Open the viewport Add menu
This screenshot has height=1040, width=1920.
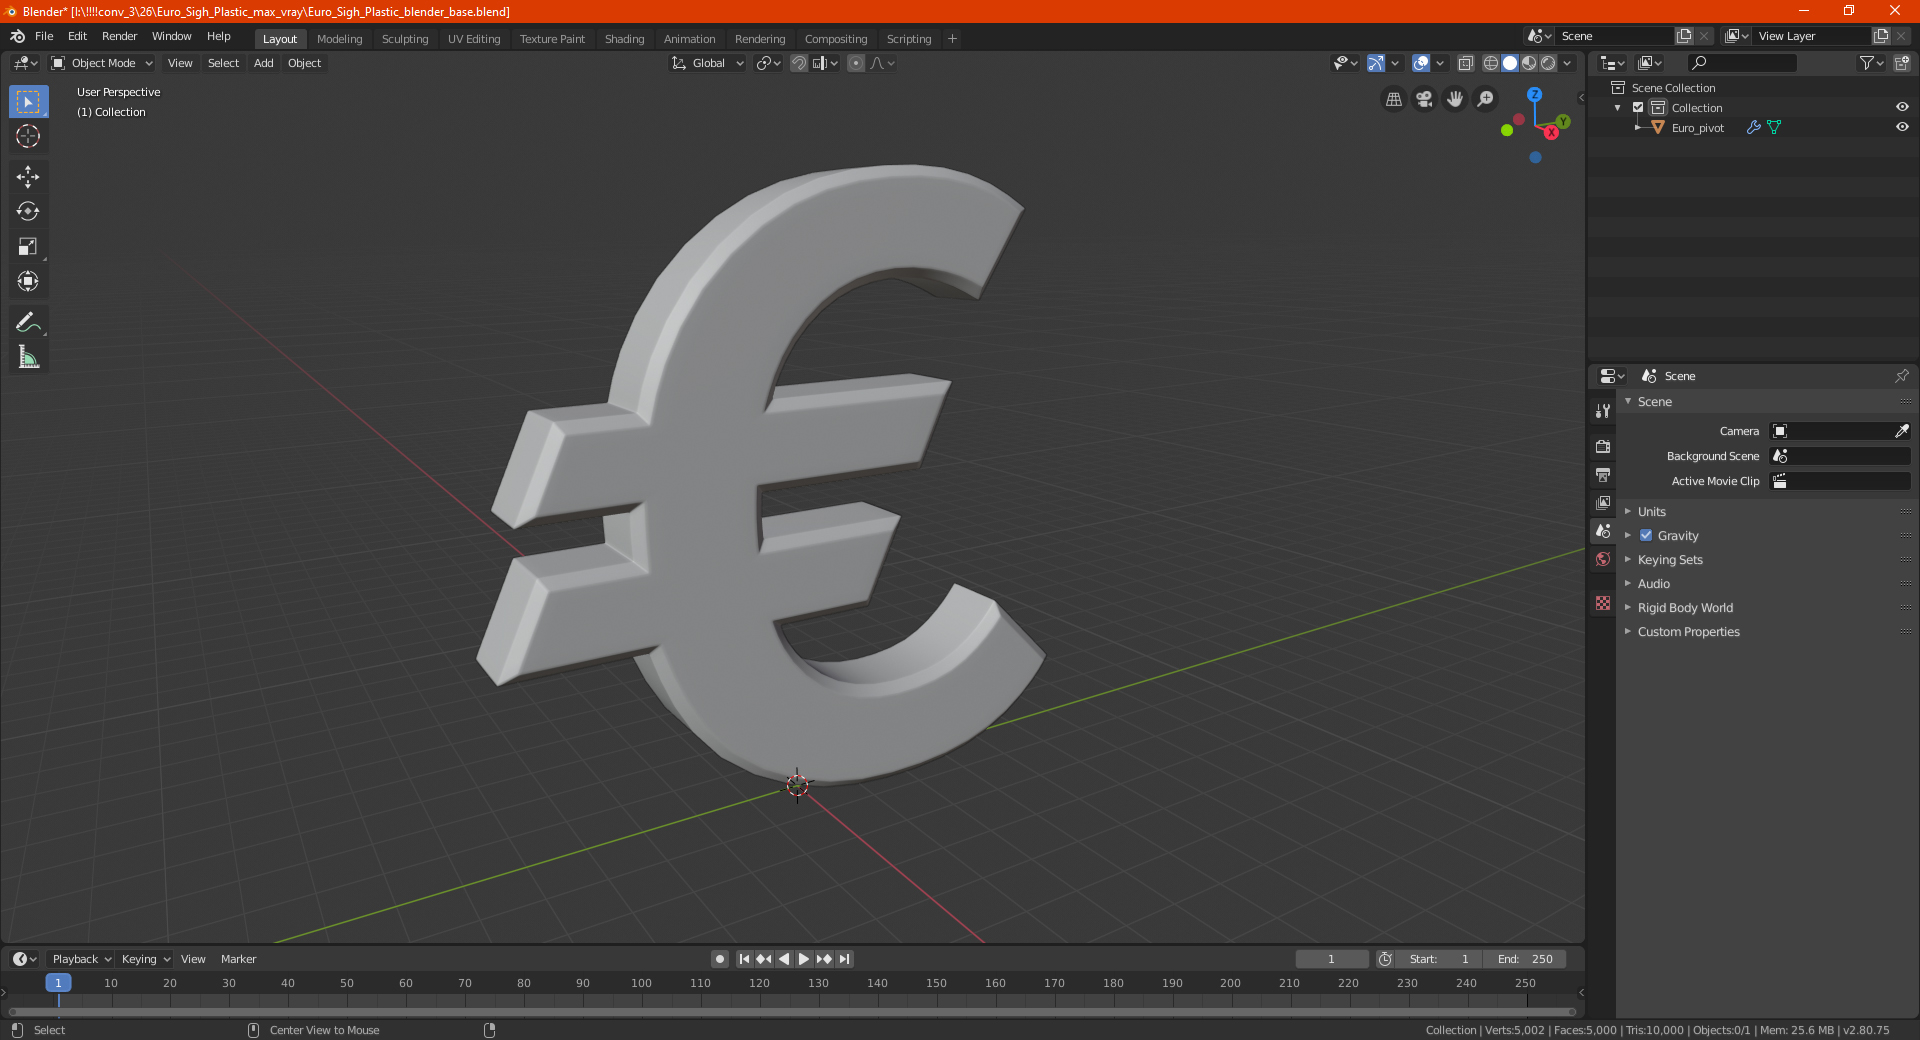click(263, 63)
